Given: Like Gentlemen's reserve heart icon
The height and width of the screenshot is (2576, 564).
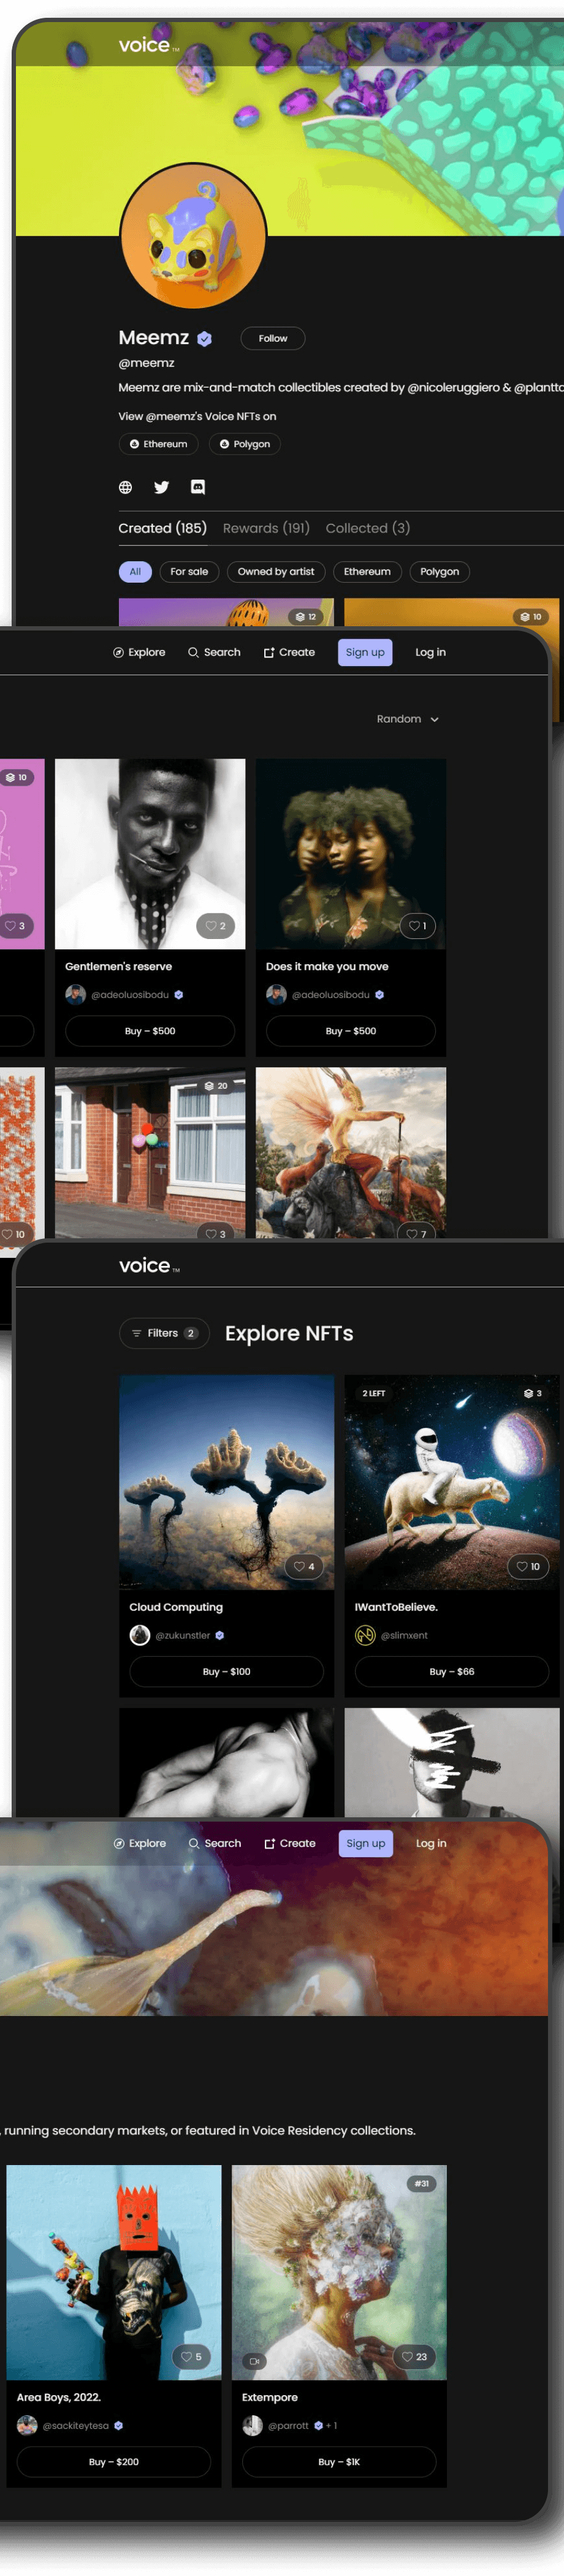Looking at the screenshot, I should (x=216, y=926).
